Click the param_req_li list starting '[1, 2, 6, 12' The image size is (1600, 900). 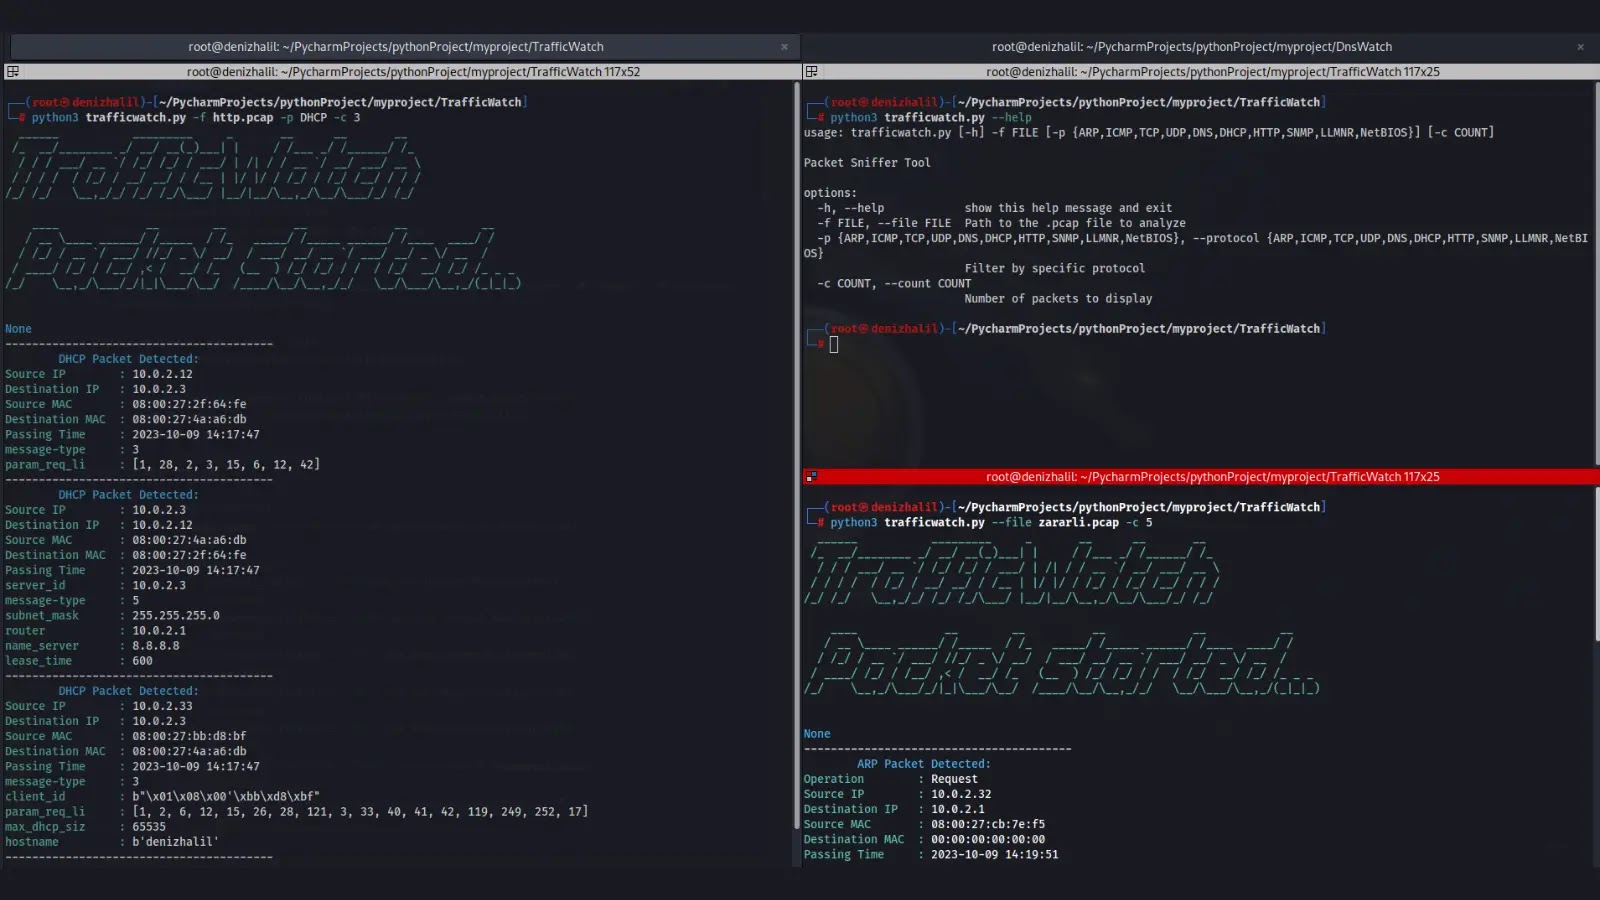[360, 811]
